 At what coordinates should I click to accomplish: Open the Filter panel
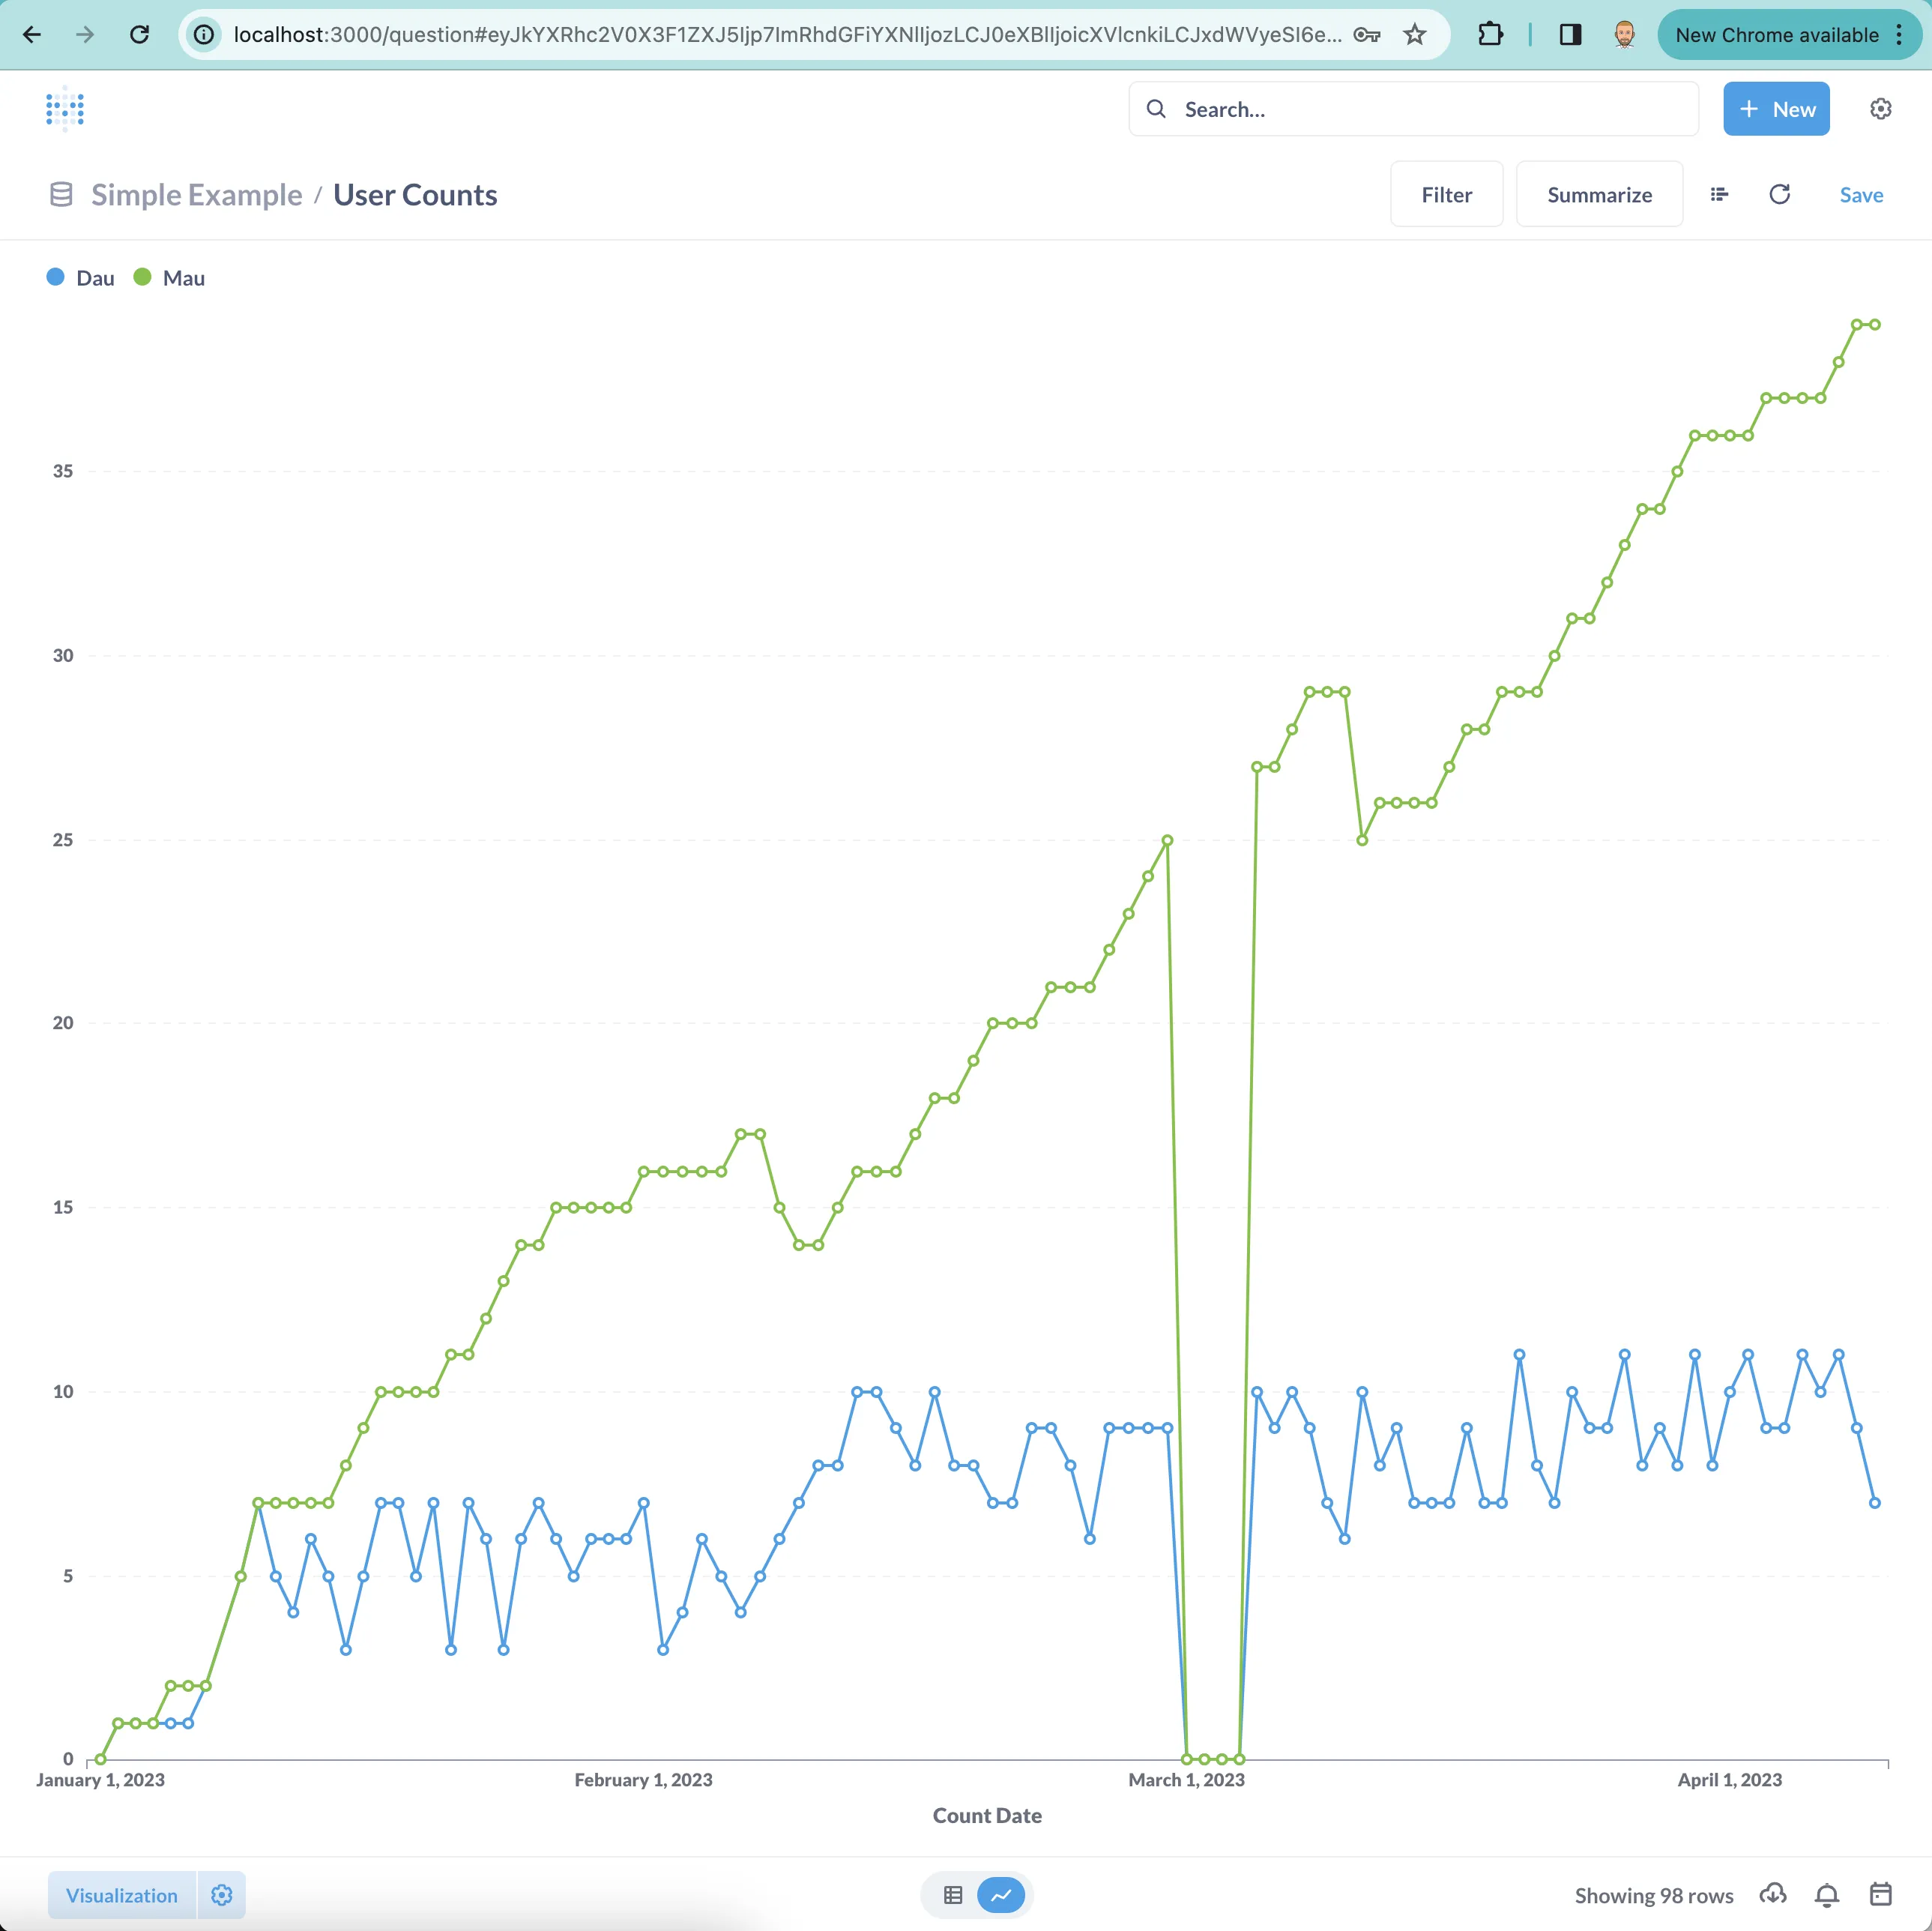point(1446,194)
